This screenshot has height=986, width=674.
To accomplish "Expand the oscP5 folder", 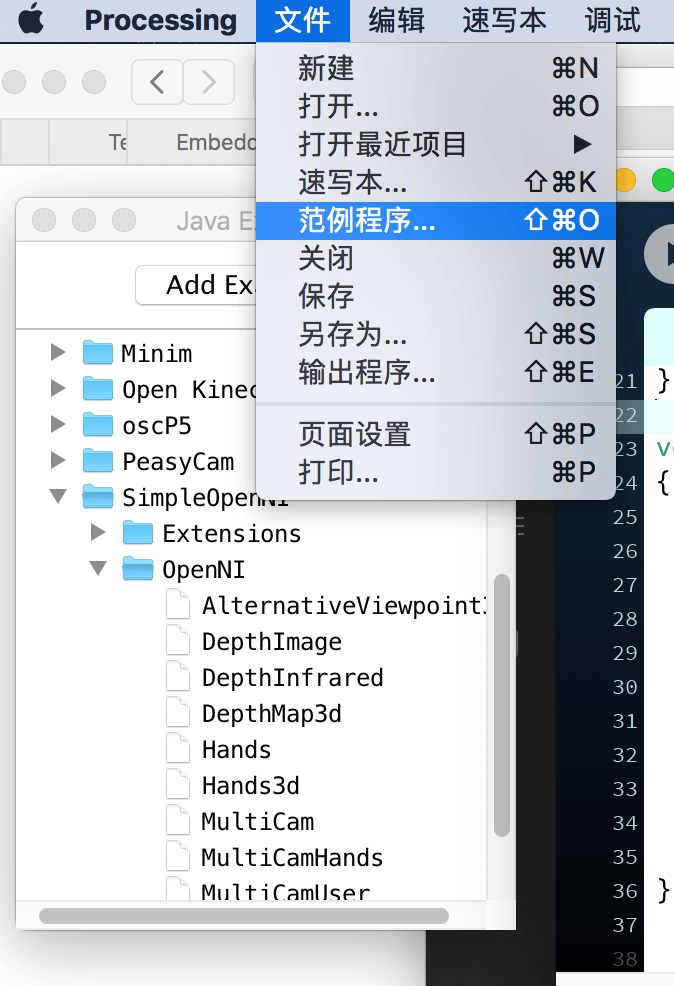I will pos(58,424).
